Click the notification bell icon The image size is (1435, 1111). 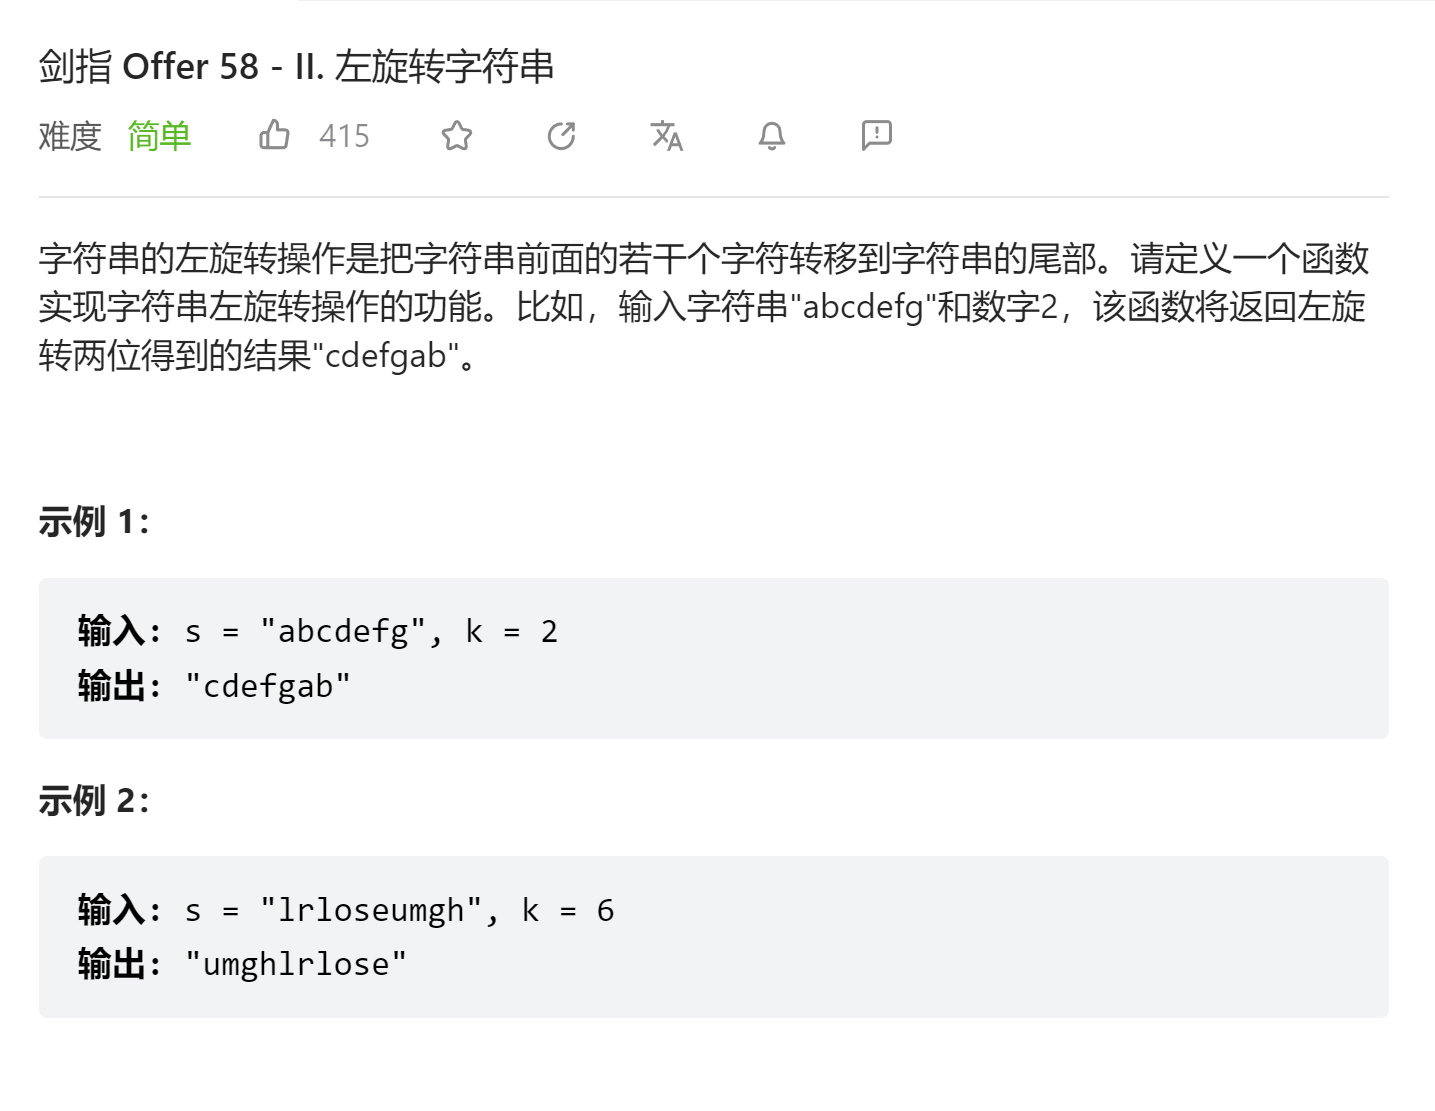771,135
